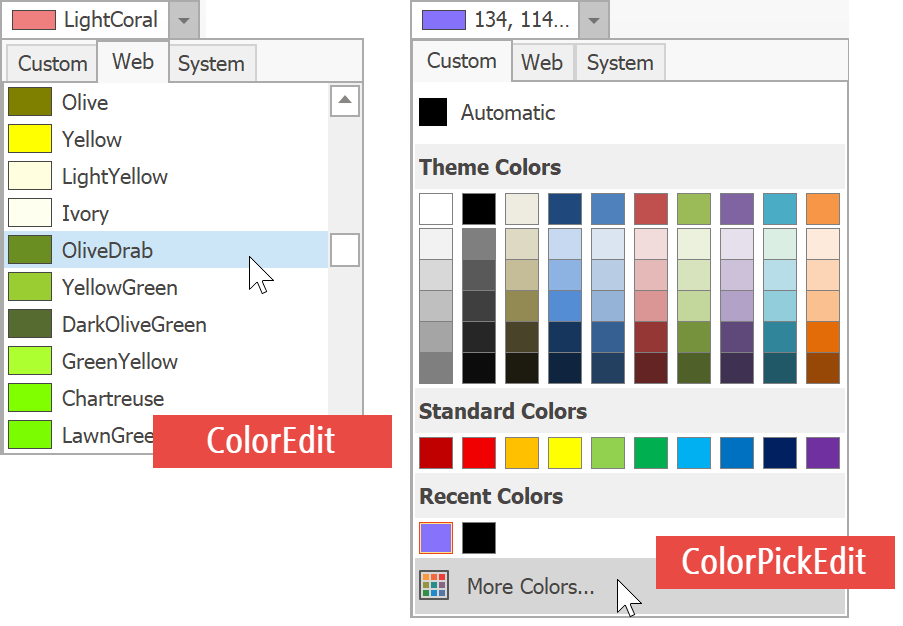Screen dimensions: 903x626
Task: Select the yellow Standard Colors swatch
Action: 565,453
